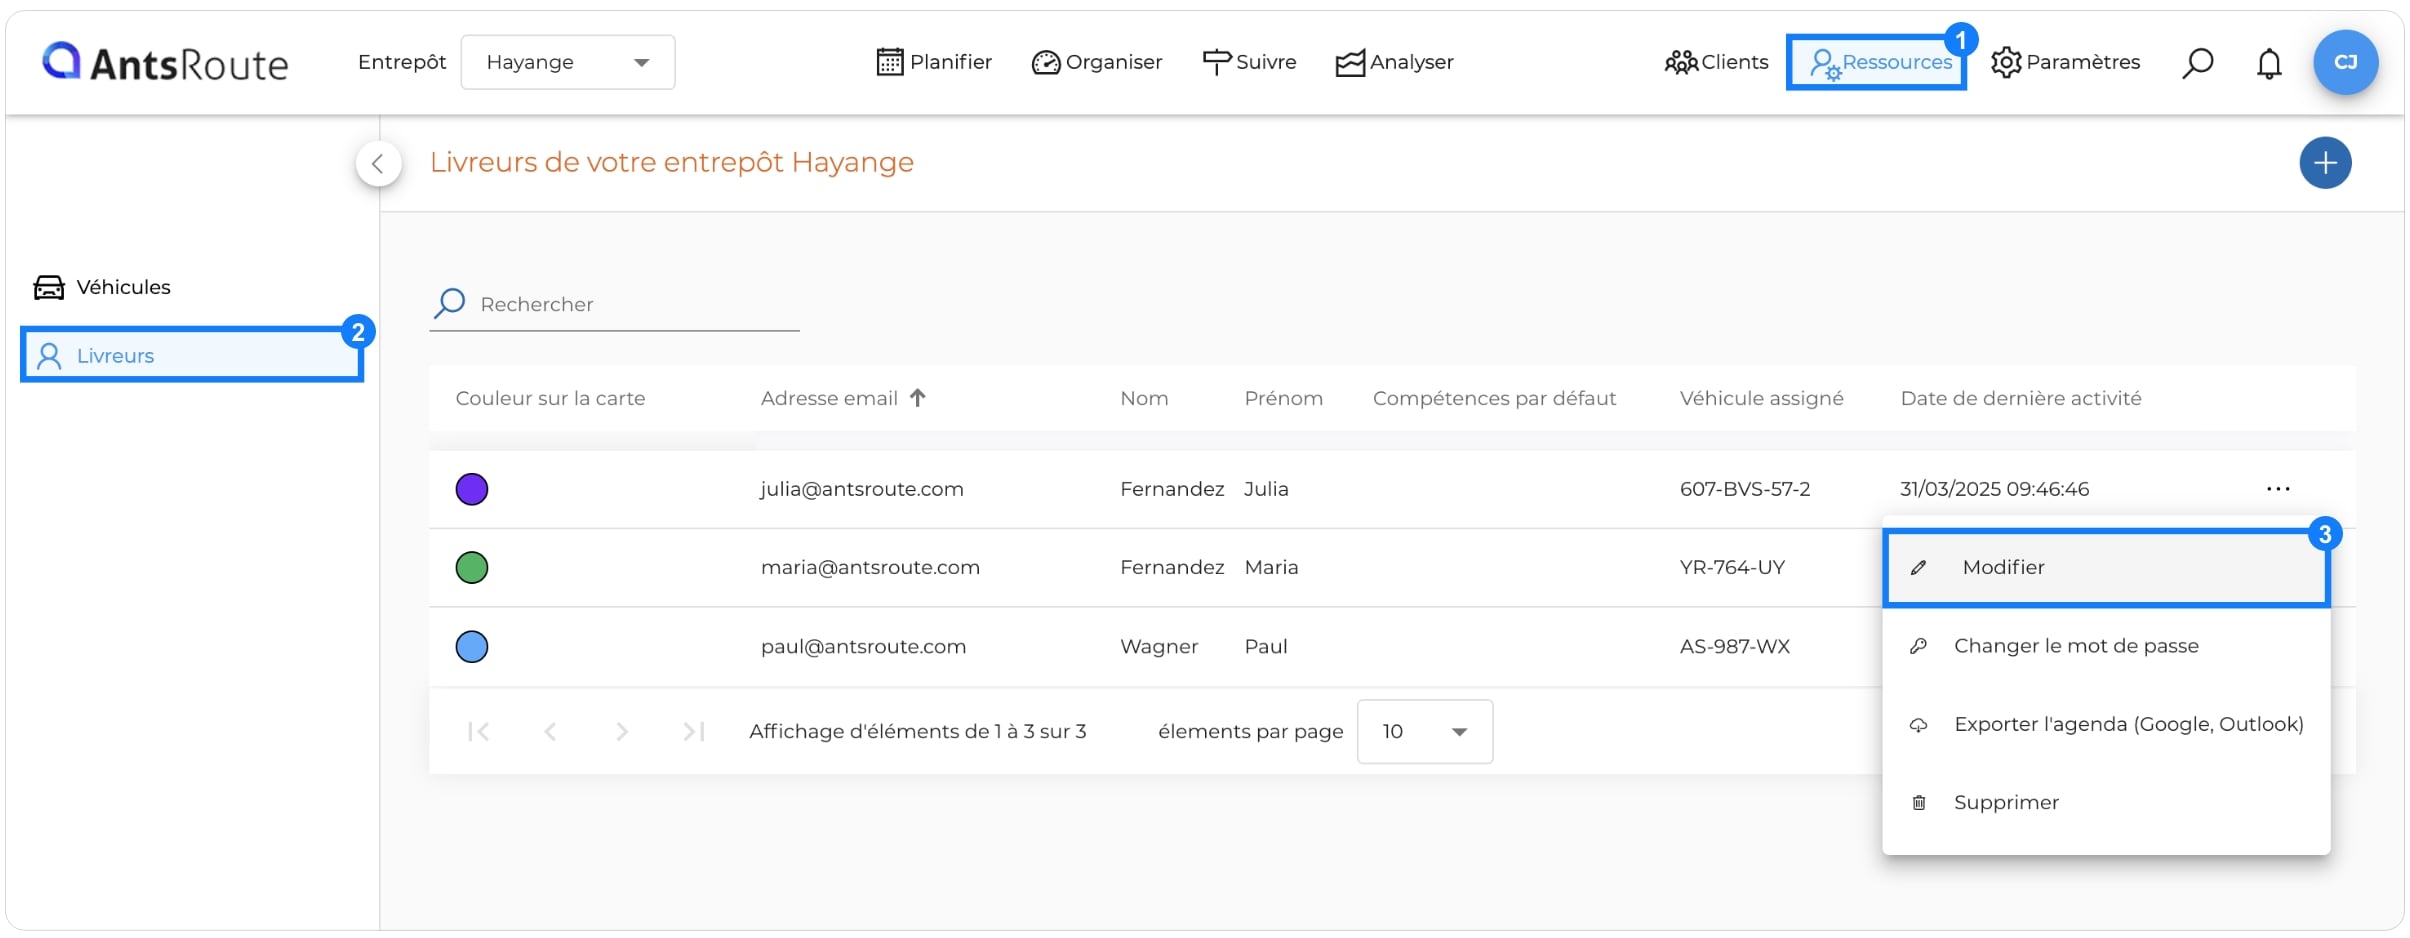The image size is (2410, 938).
Task: Choose Exporter l'agenda (Google, Outlook)
Action: click(x=2107, y=724)
